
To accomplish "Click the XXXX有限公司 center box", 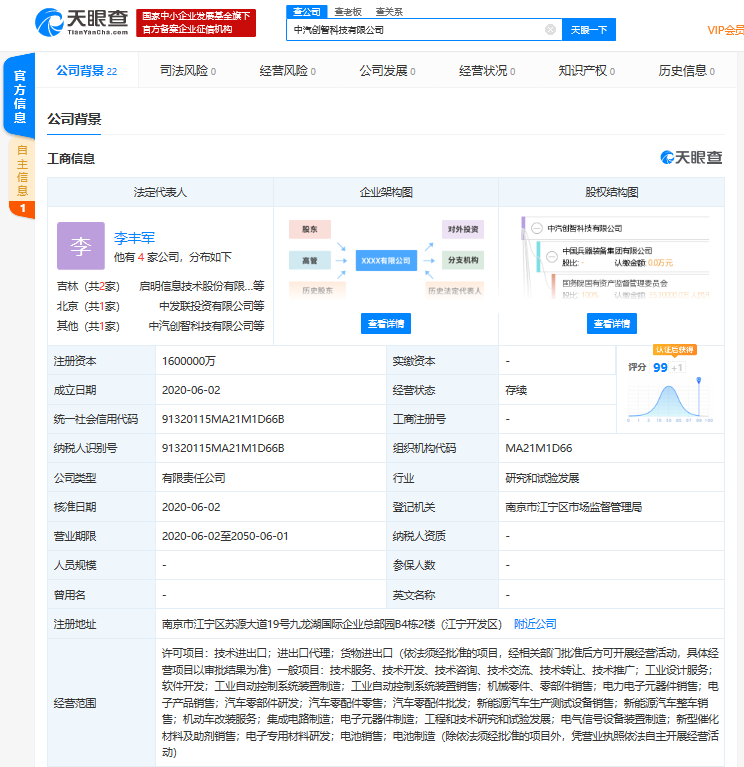I will tap(386, 261).
